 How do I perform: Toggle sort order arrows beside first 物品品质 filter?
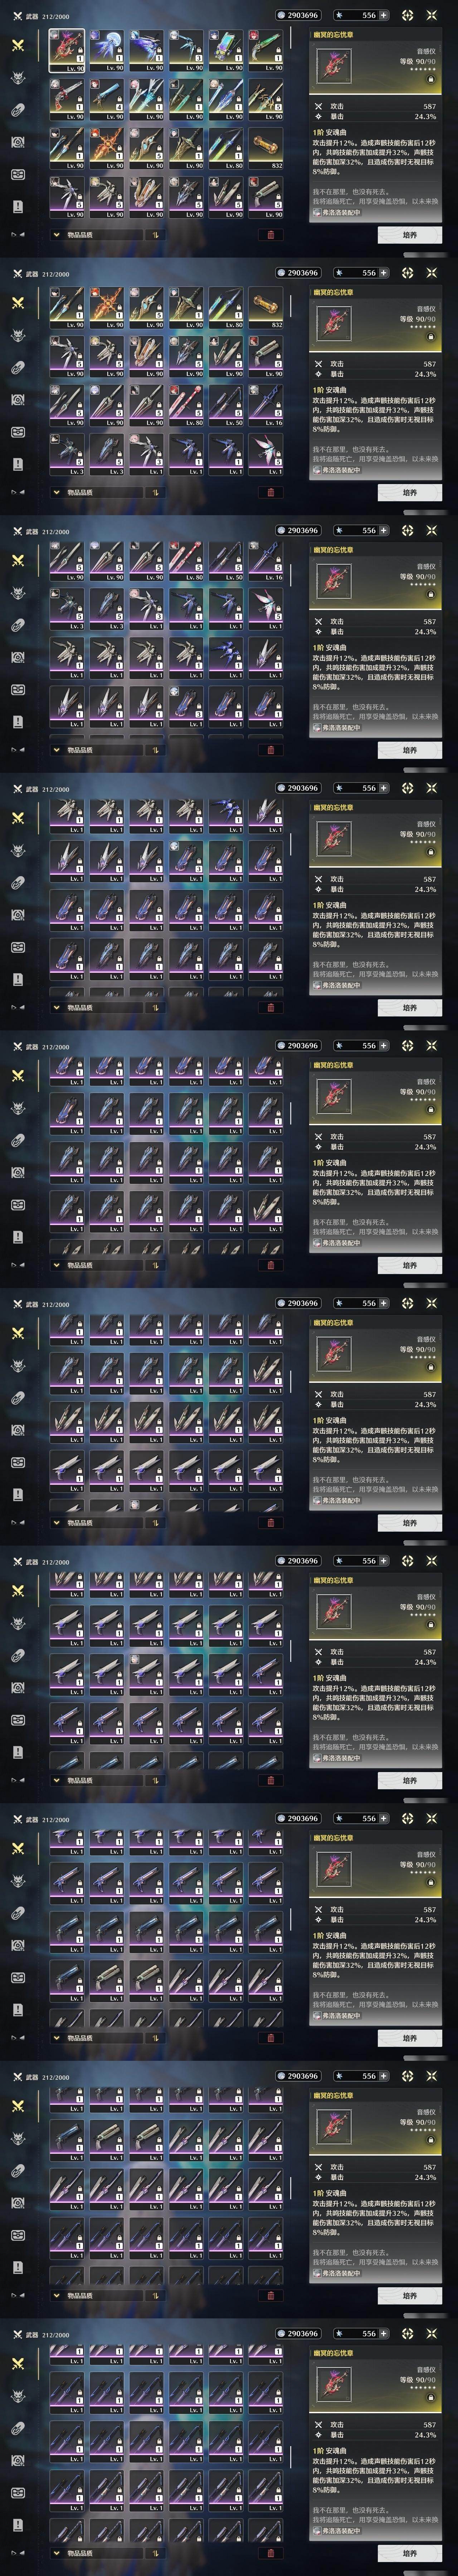pos(155,235)
